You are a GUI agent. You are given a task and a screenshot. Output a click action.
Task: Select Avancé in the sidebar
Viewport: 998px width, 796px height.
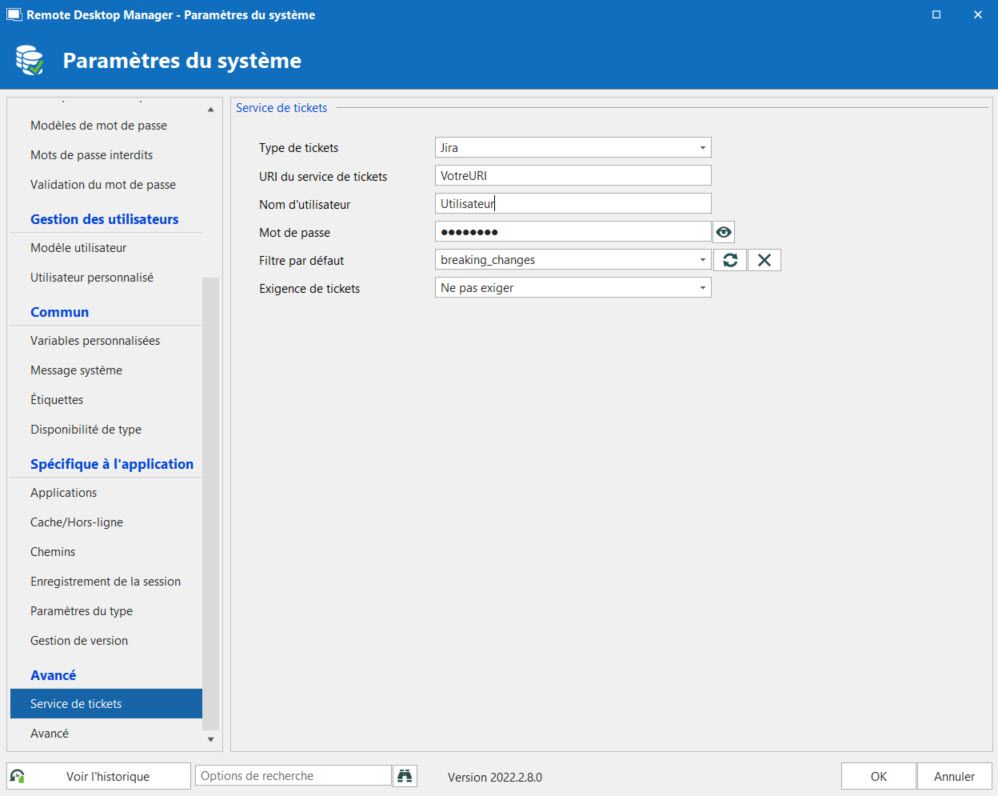point(50,733)
